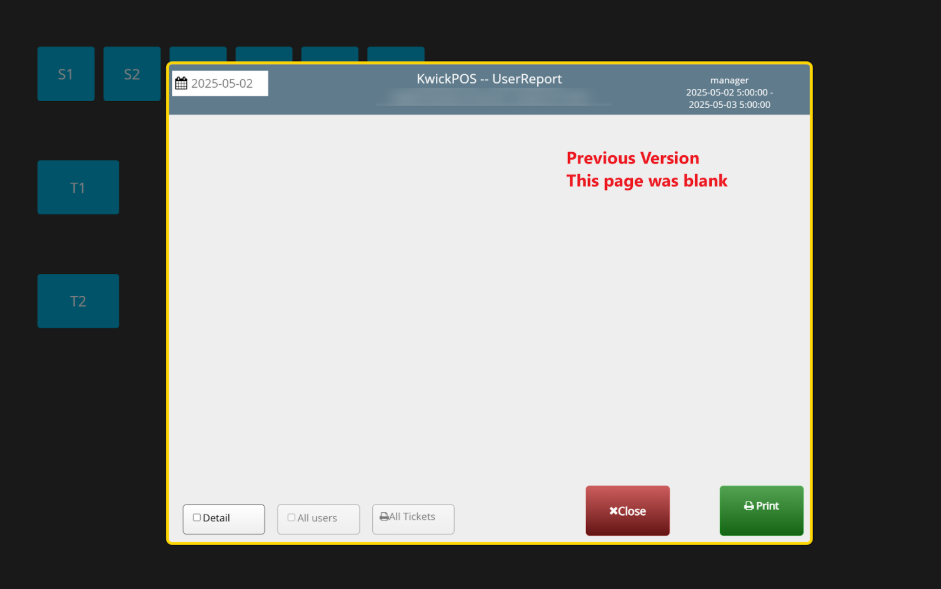941x589 pixels.
Task: Select table S1 in the background
Action: click(x=66, y=74)
